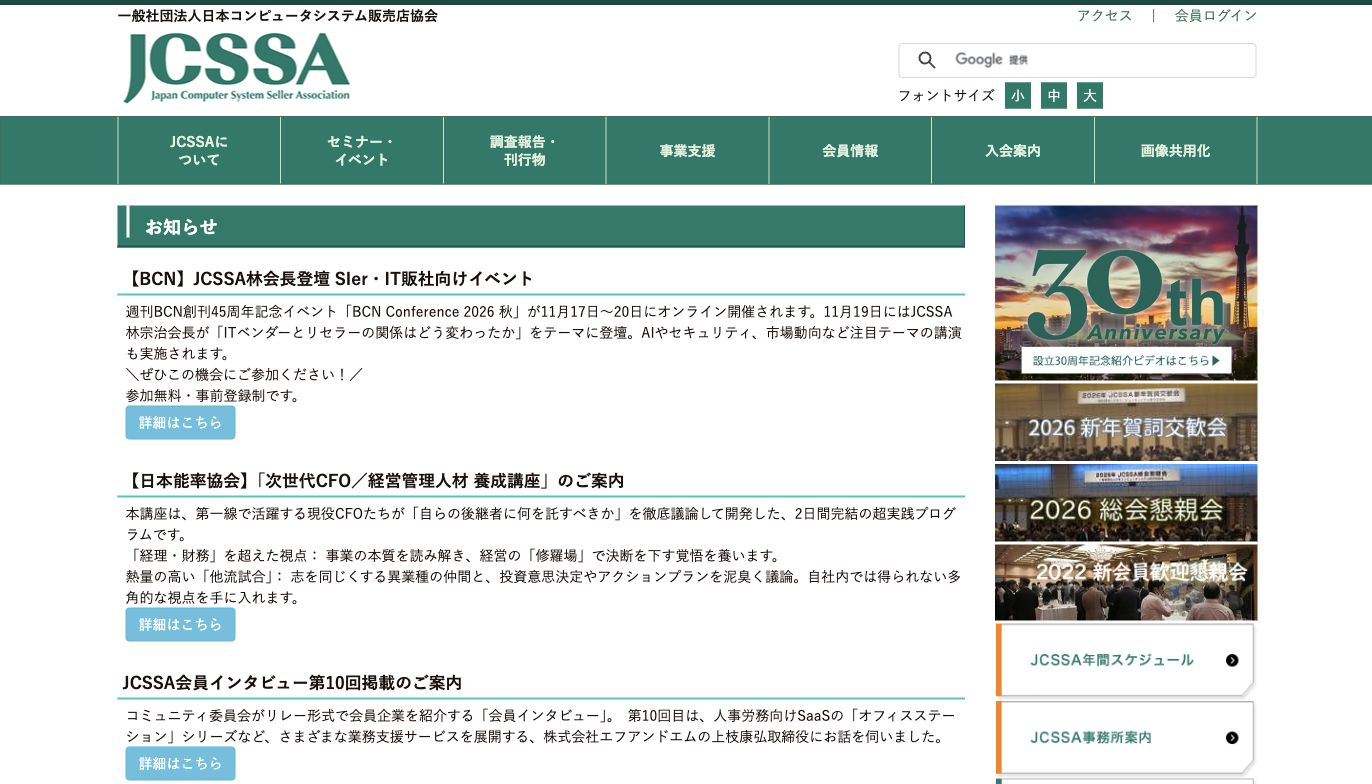Click 詳細はこちら for 次世代CFO講座
The height and width of the screenshot is (784, 1372).
[180, 624]
